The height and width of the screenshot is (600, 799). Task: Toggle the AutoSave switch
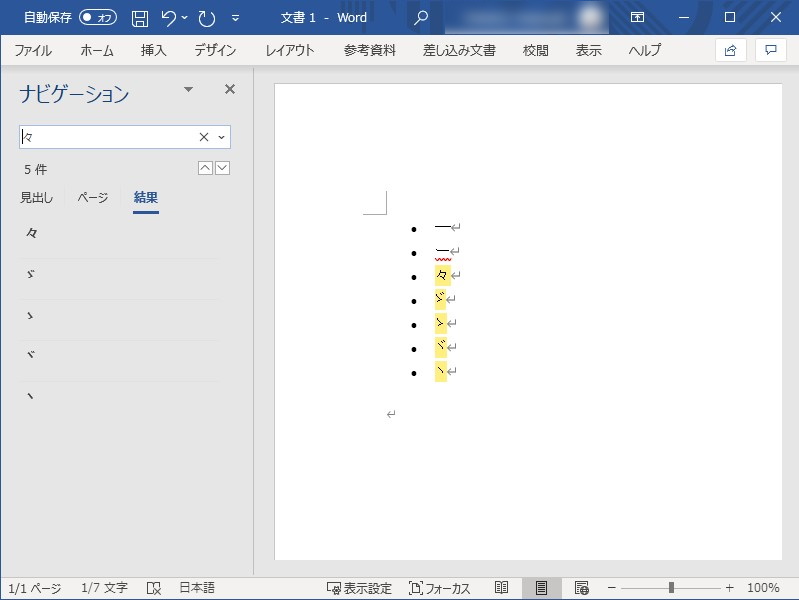[98, 18]
